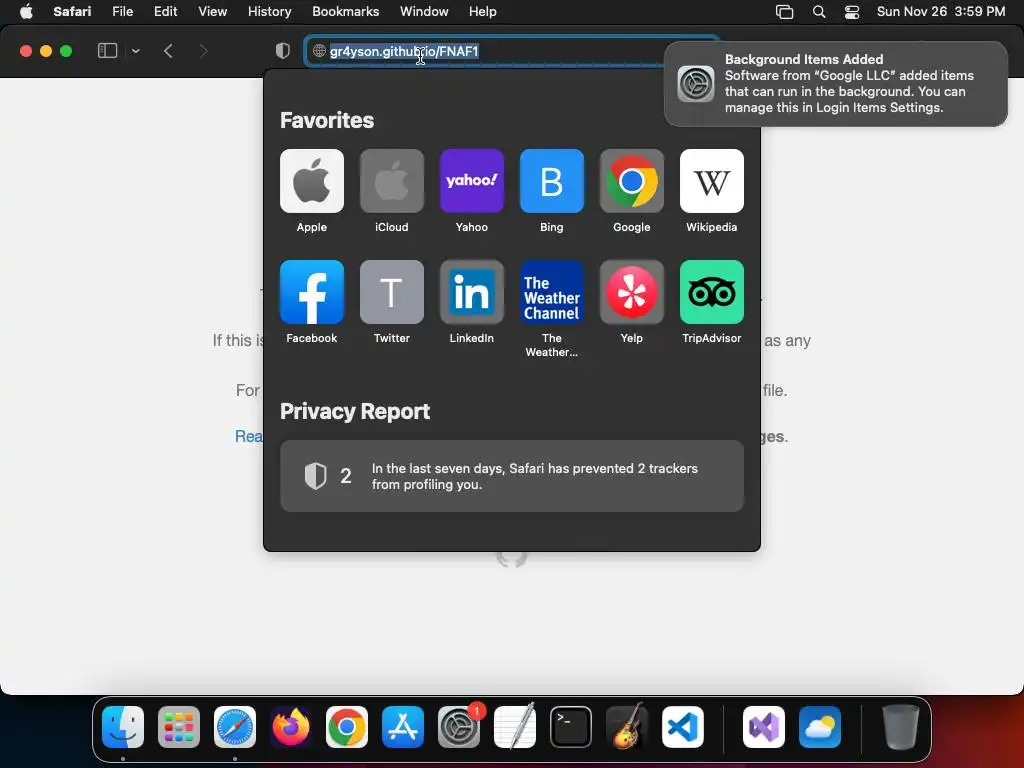Expand the tab group dropdown chevron
The image size is (1024, 768).
point(136,51)
